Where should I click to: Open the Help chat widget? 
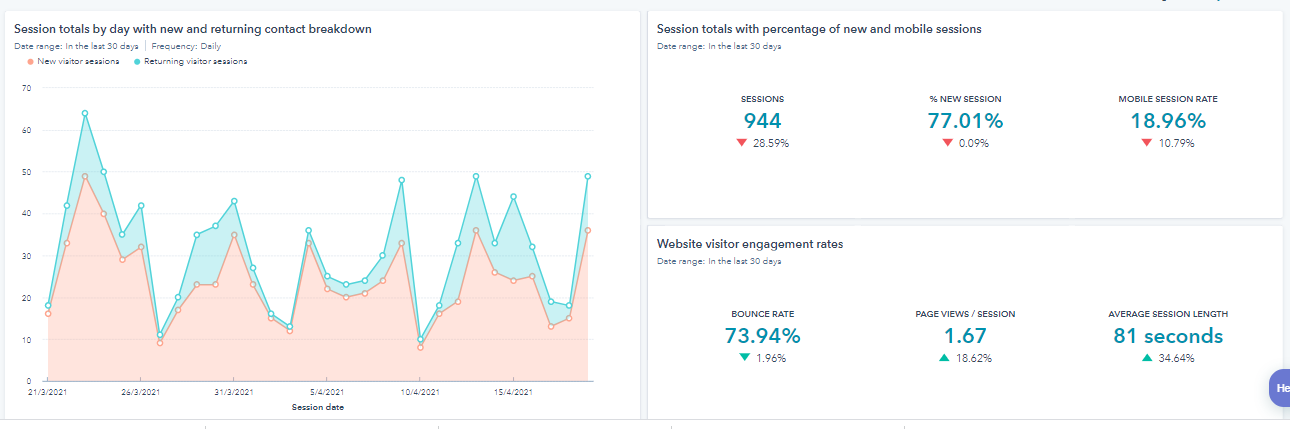1279,388
